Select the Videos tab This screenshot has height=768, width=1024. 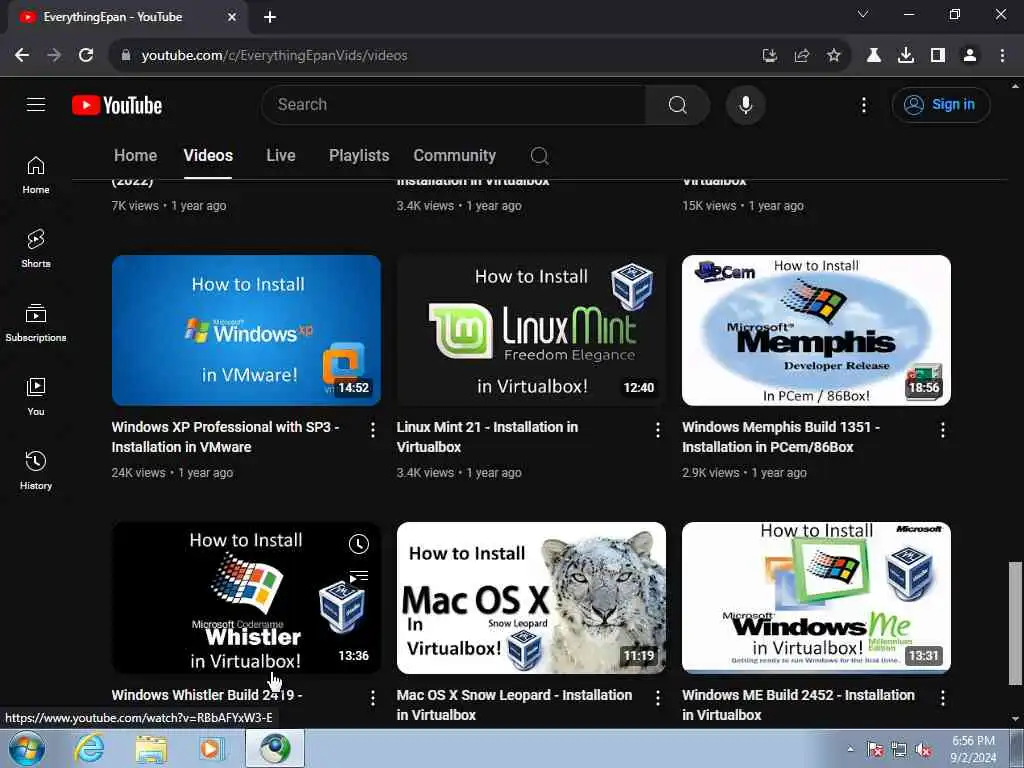pyautogui.click(x=208, y=155)
